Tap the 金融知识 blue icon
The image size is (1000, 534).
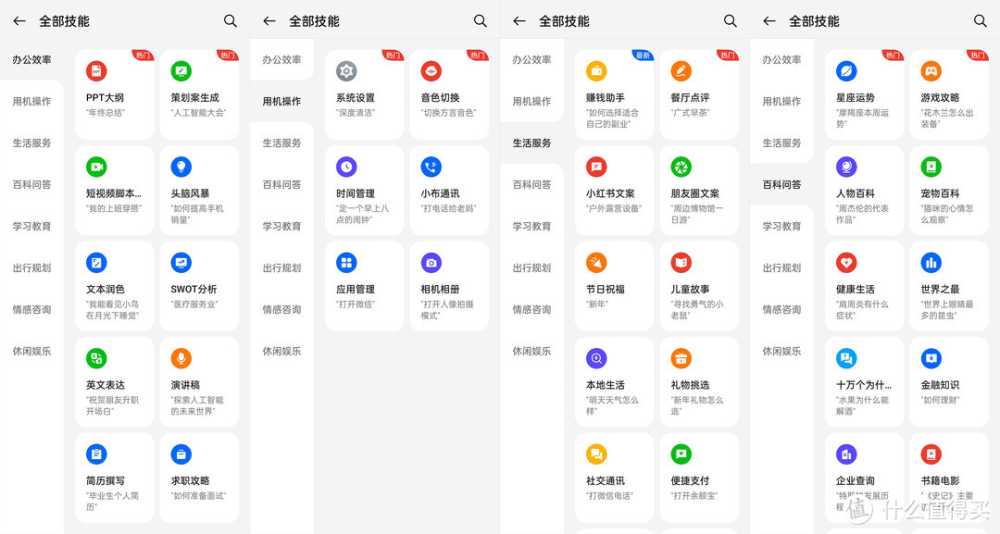click(931, 359)
